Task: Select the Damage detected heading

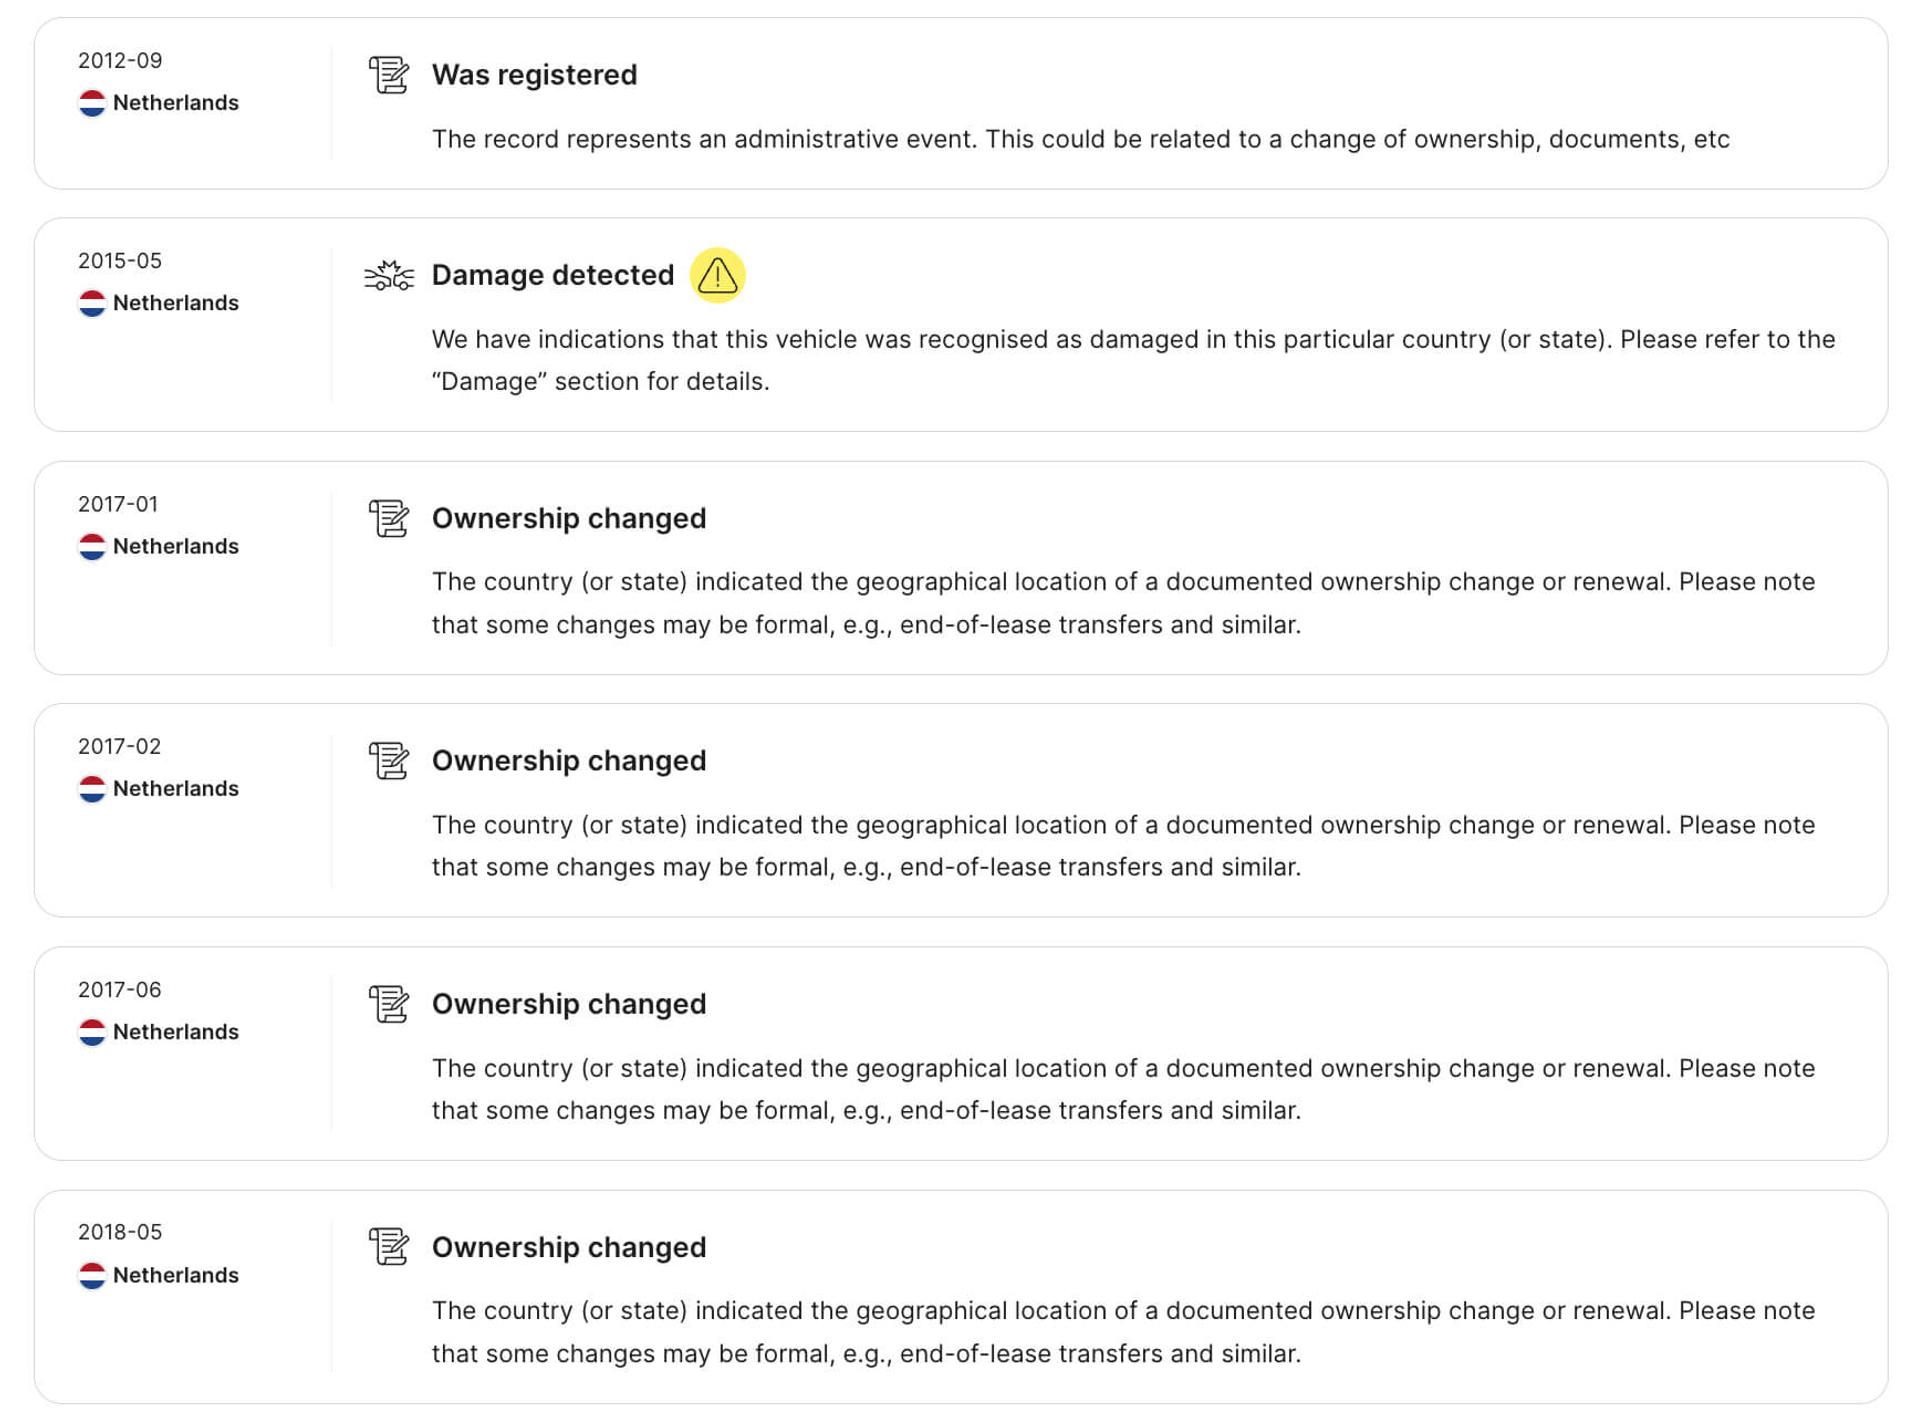Action: pyautogui.click(x=552, y=275)
